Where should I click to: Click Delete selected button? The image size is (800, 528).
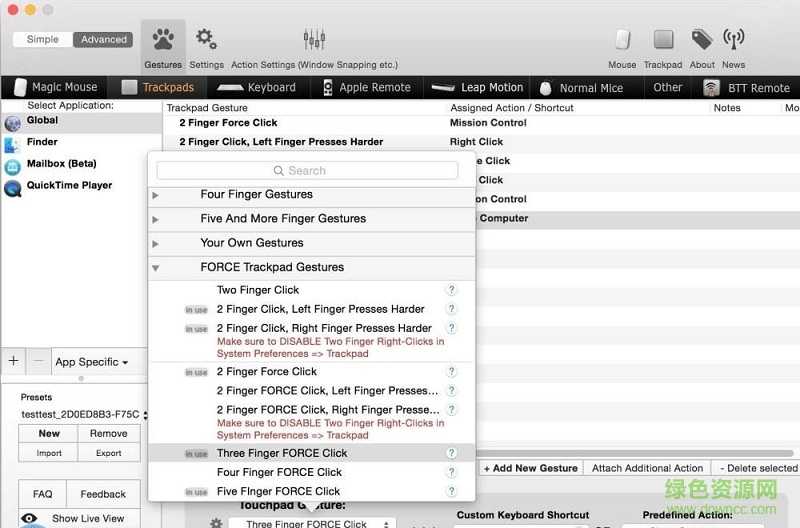click(x=758, y=468)
